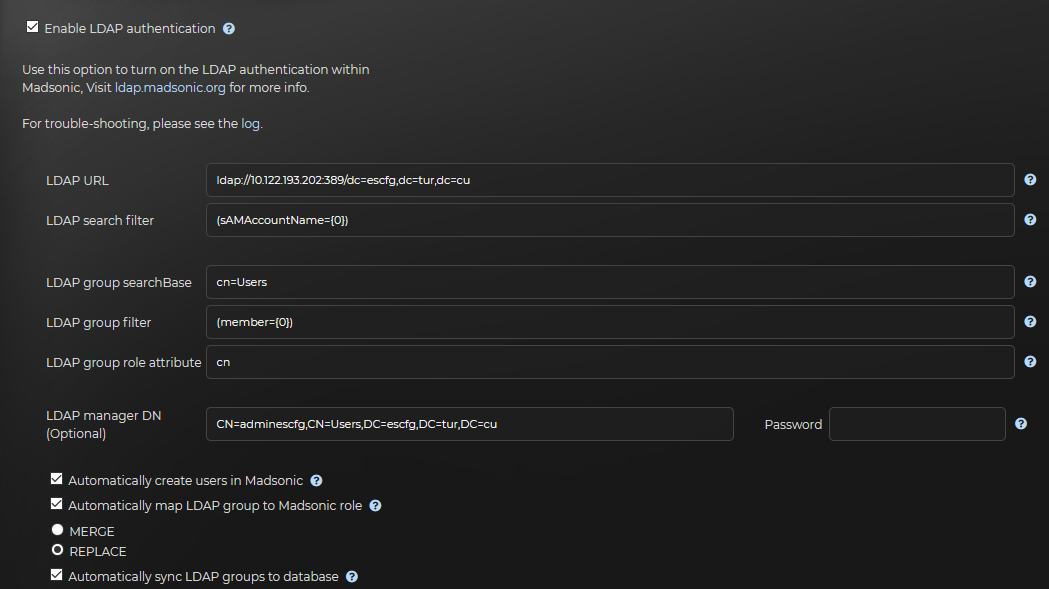Viewport: 1049px width, 589px height.
Task: Click help icon for group role attribute
Action: [1030, 361]
